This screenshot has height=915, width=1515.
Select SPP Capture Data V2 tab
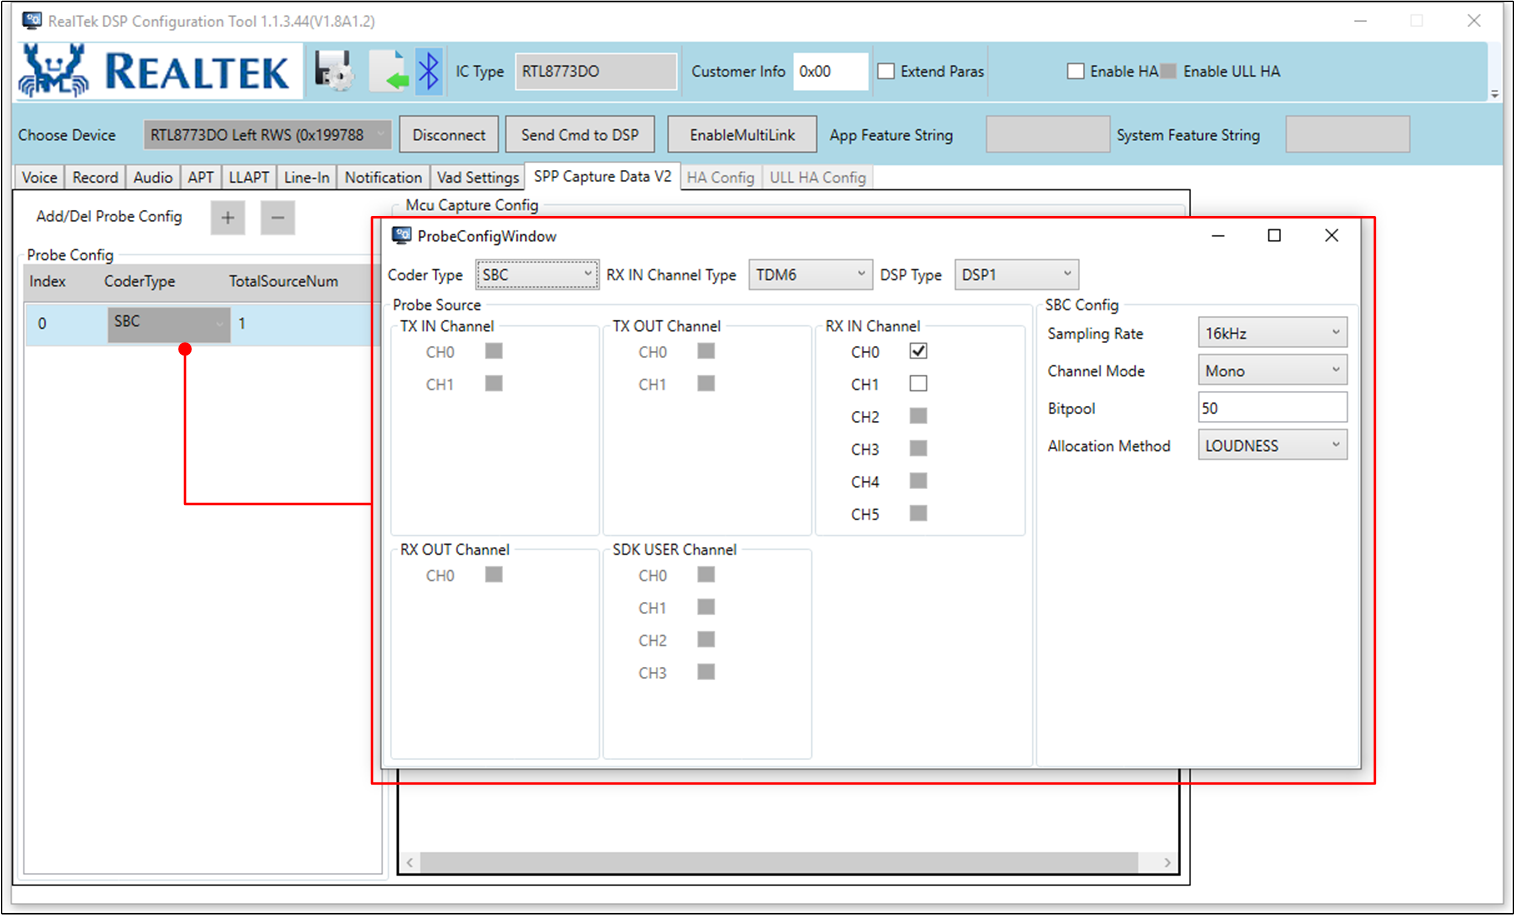click(x=603, y=176)
